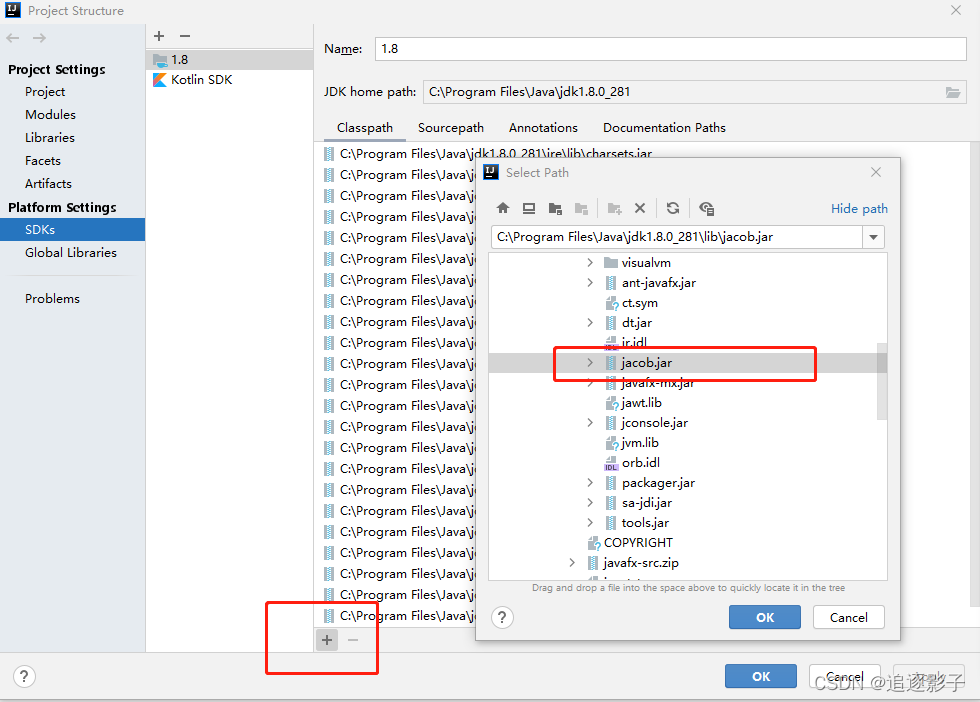
Task: Click the help icon in Project Structure window
Action: click(x=24, y=676)
